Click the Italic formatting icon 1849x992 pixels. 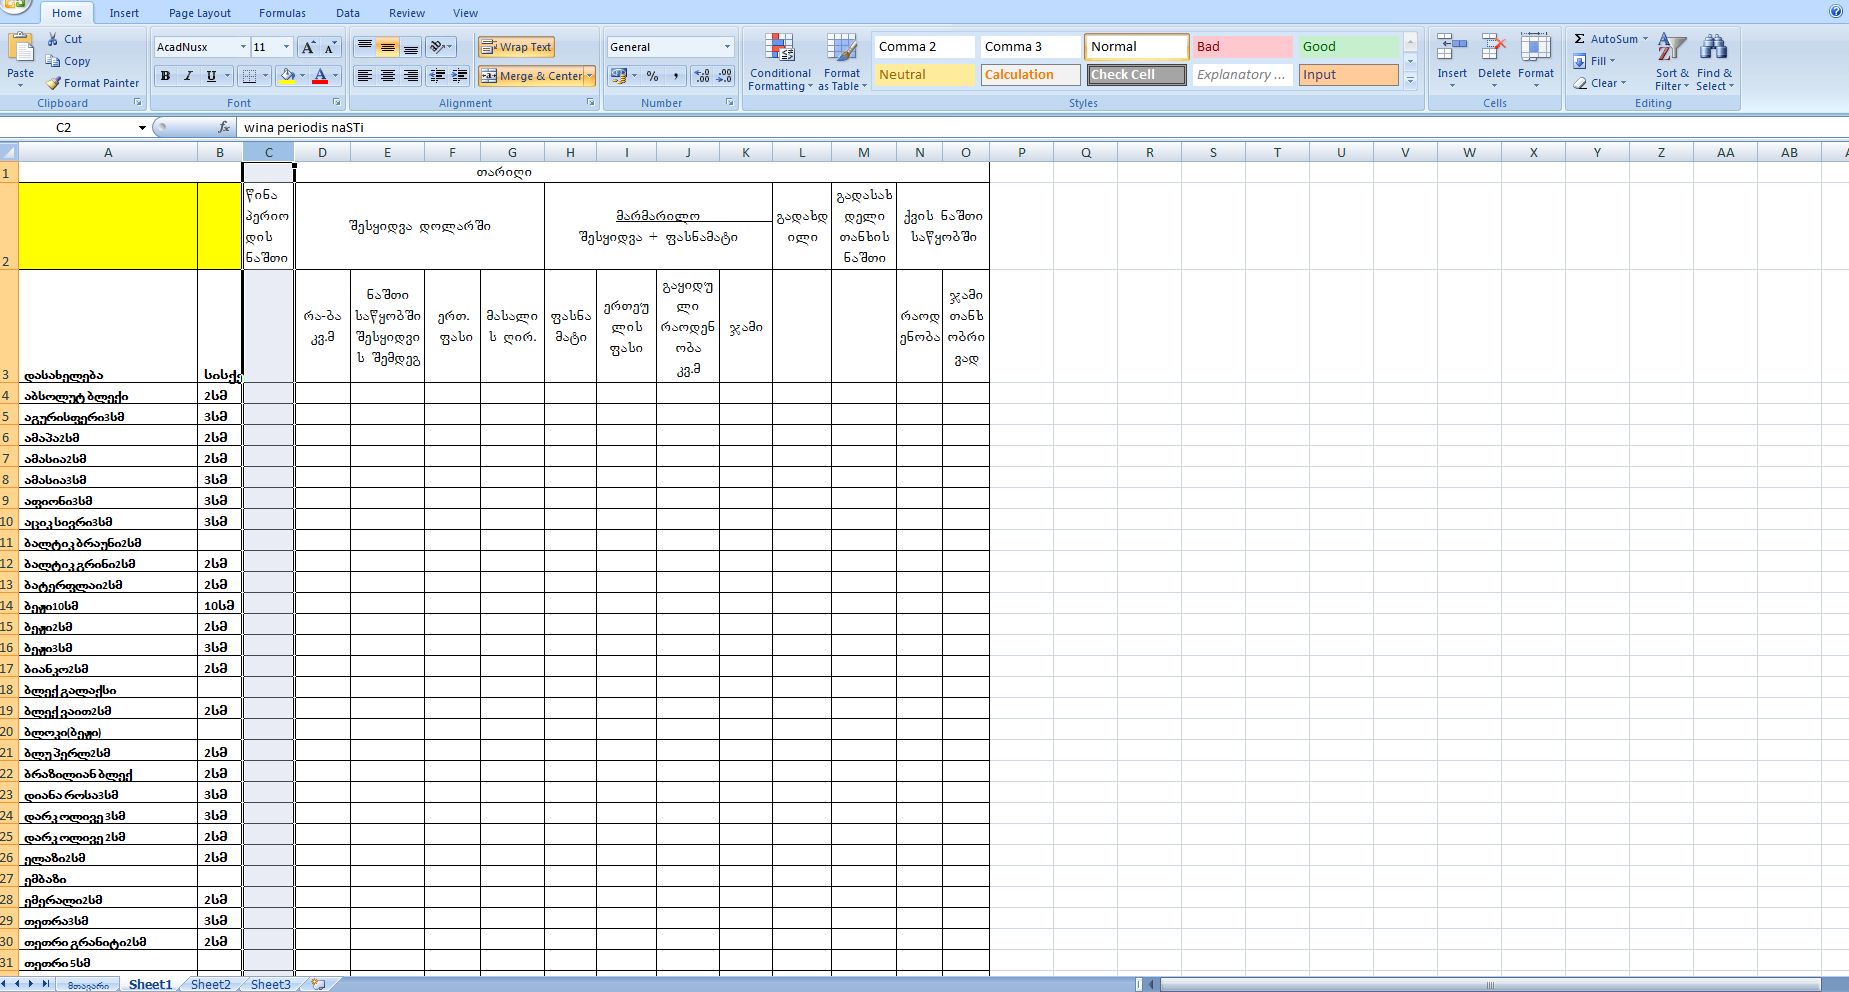pyautogui.click(x=188, y=76)
